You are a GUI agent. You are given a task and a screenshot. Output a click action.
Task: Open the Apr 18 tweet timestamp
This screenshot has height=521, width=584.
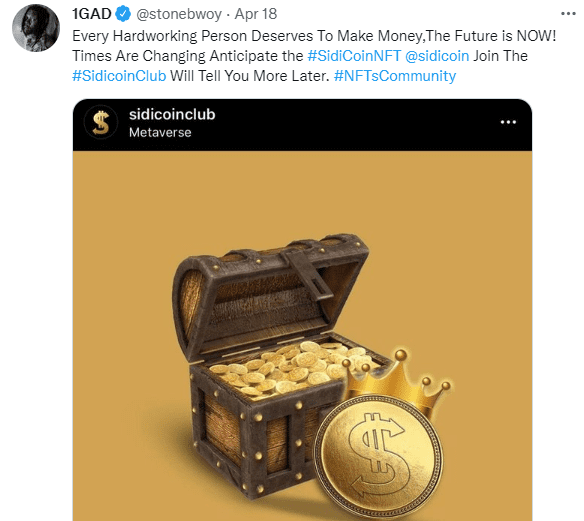tap(256, 14)
